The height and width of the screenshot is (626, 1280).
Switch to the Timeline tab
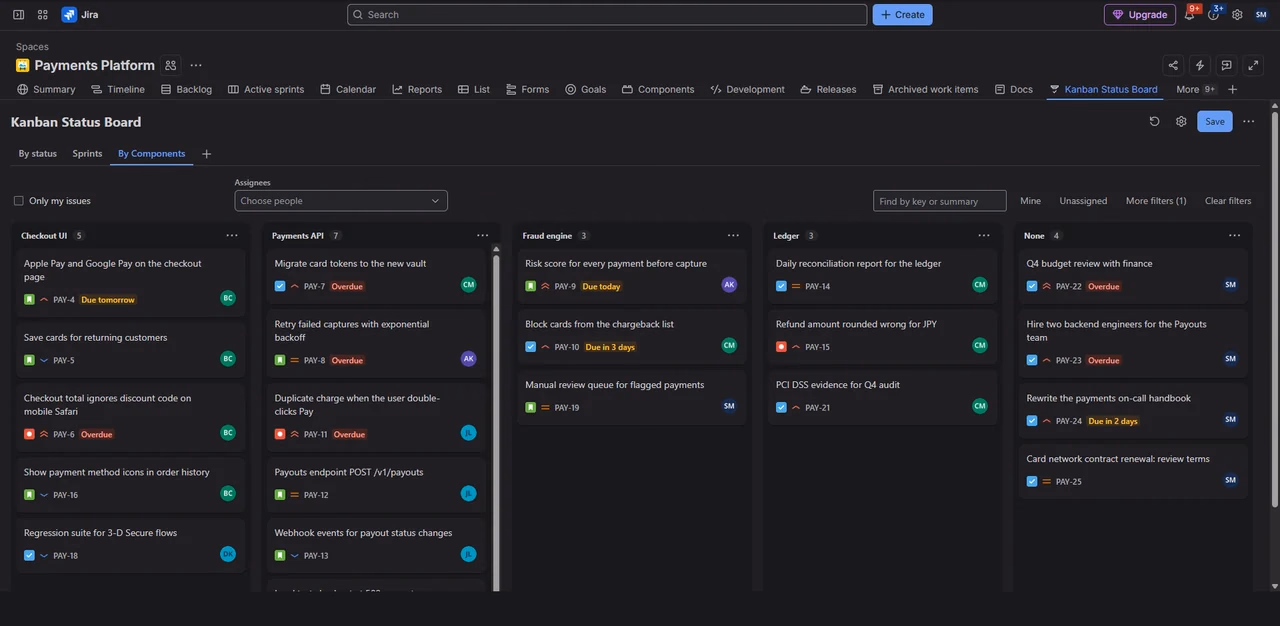(118, 89)
